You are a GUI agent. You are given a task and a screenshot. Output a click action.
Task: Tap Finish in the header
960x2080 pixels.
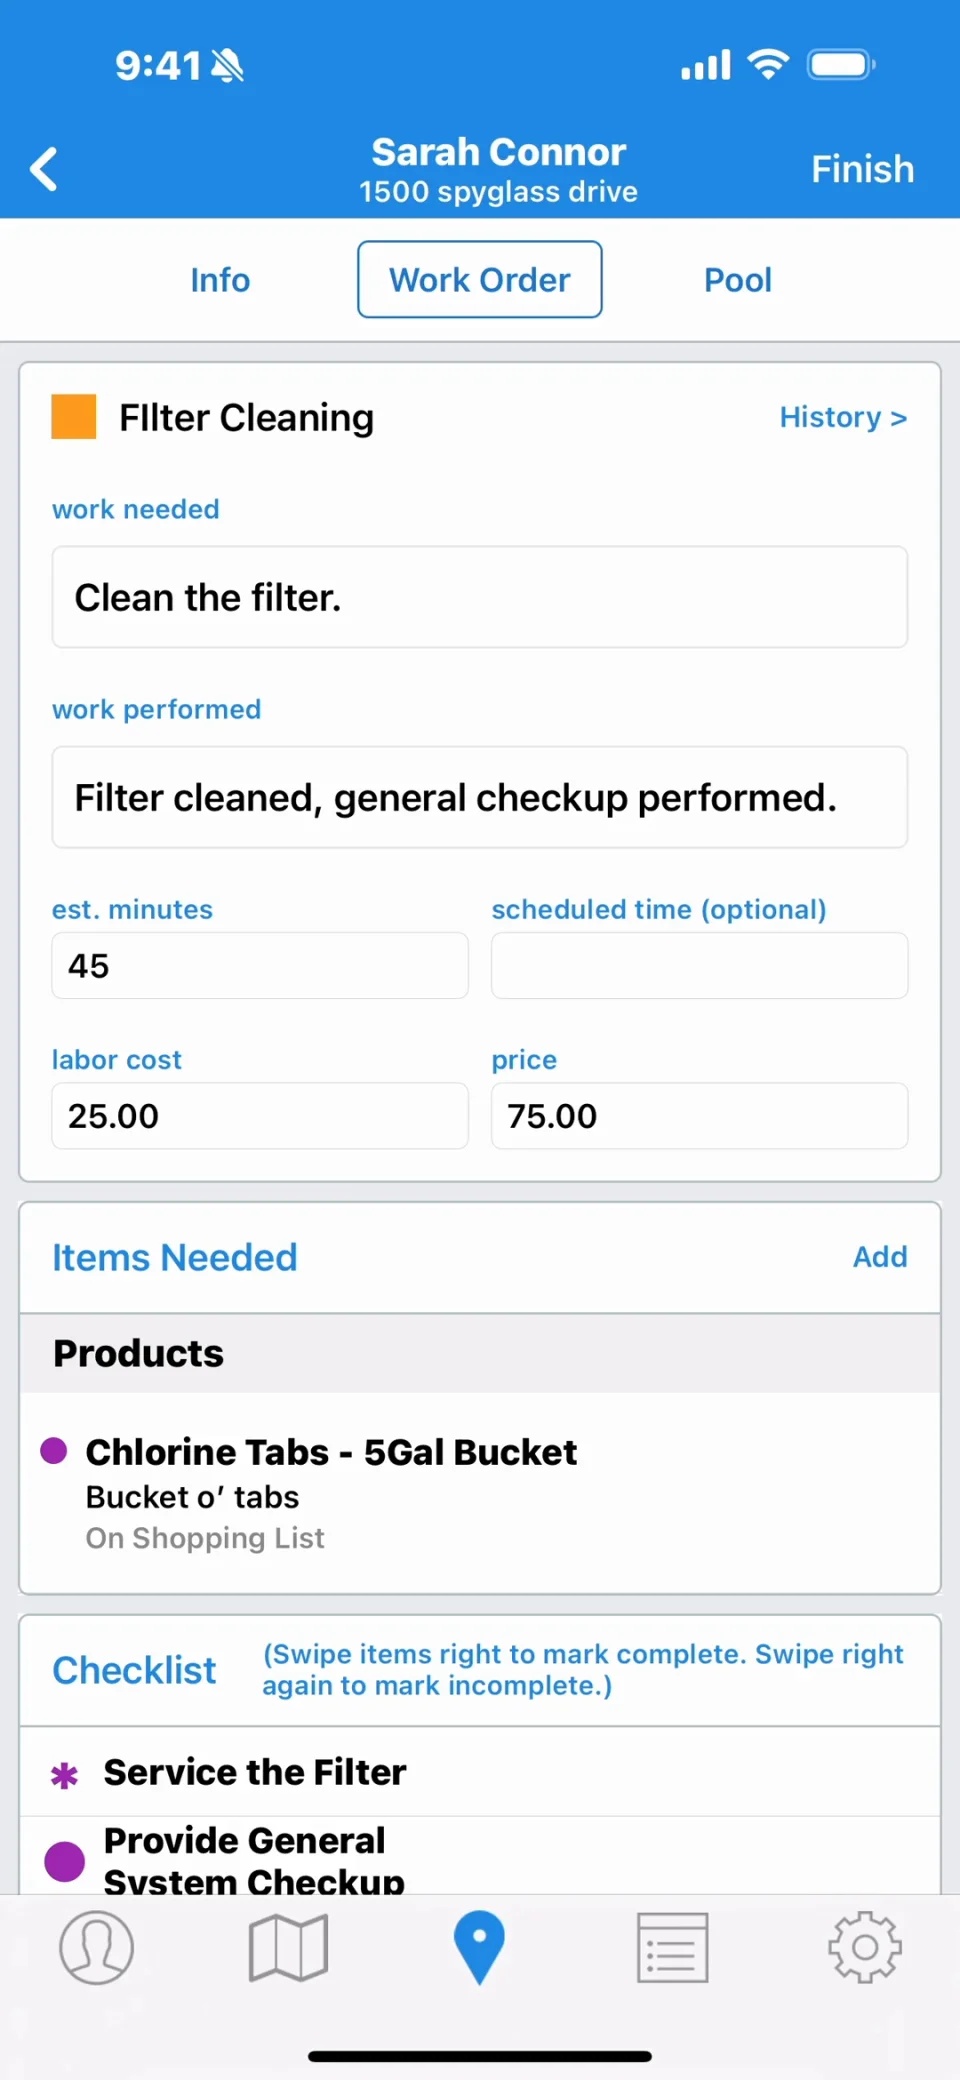coord(862,169)
